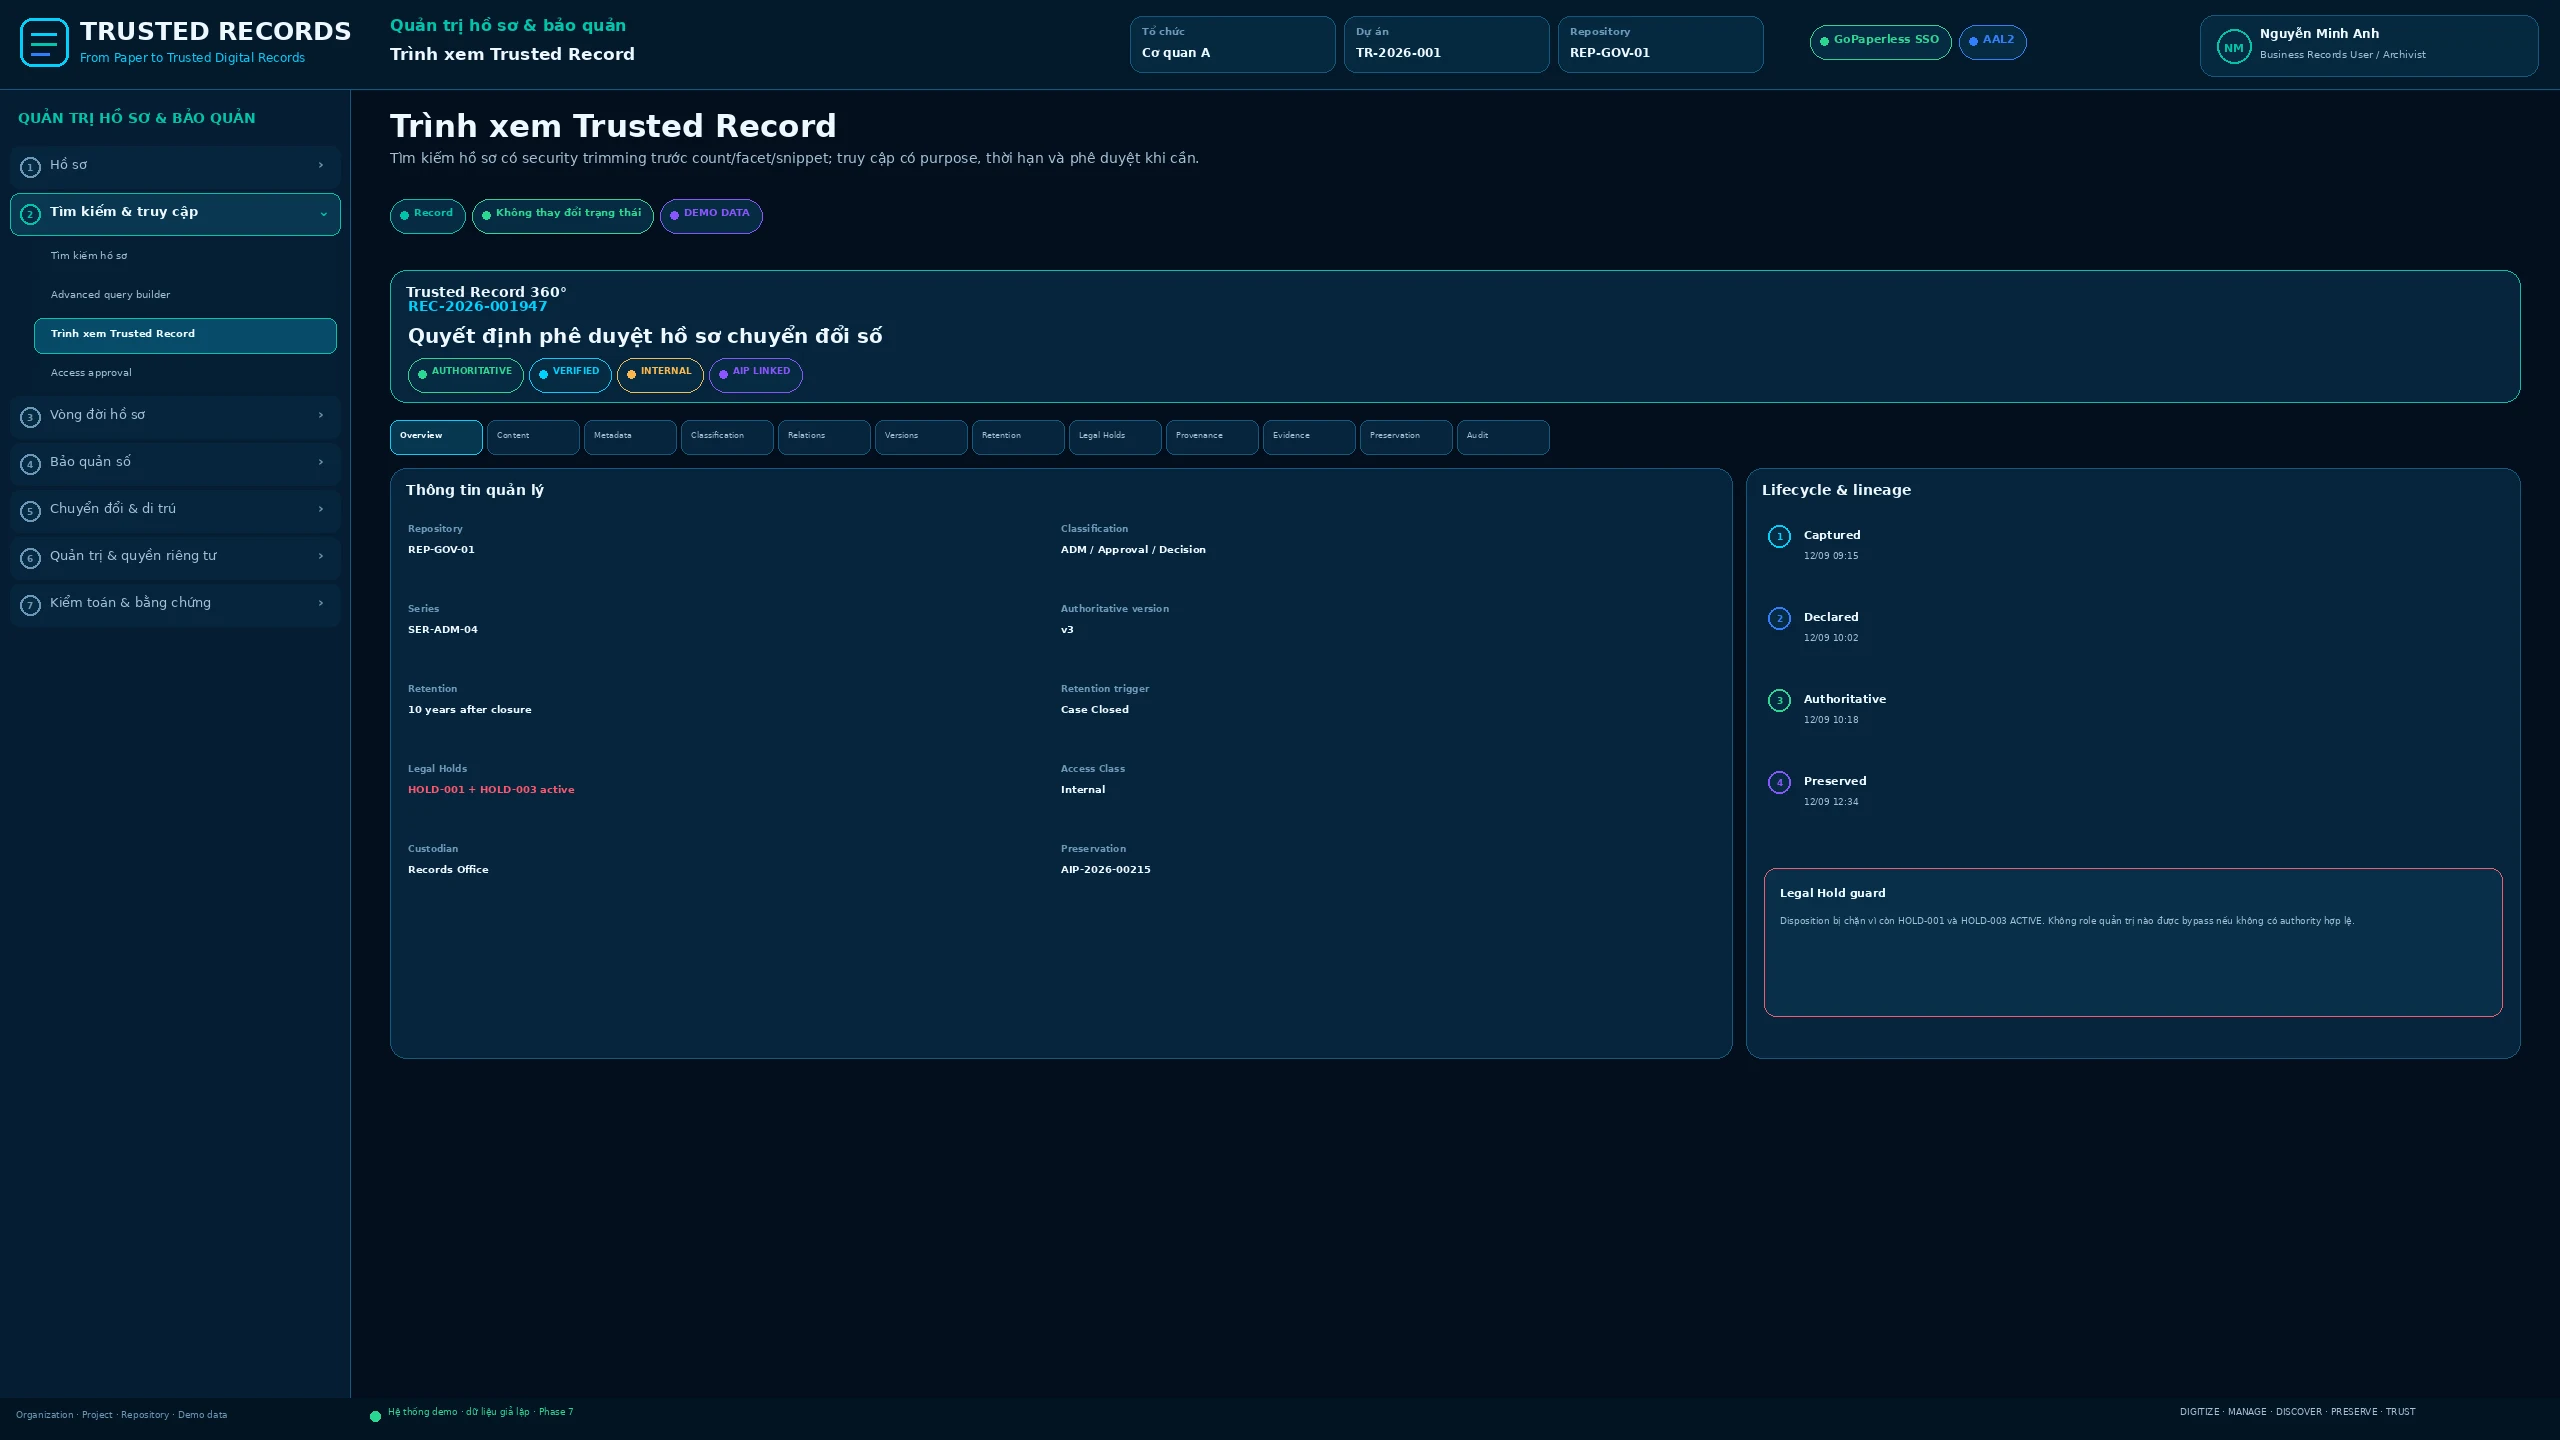Click the DEMO DATA chip
This screenshot has width=2560, height=1440.
point(711,216)
